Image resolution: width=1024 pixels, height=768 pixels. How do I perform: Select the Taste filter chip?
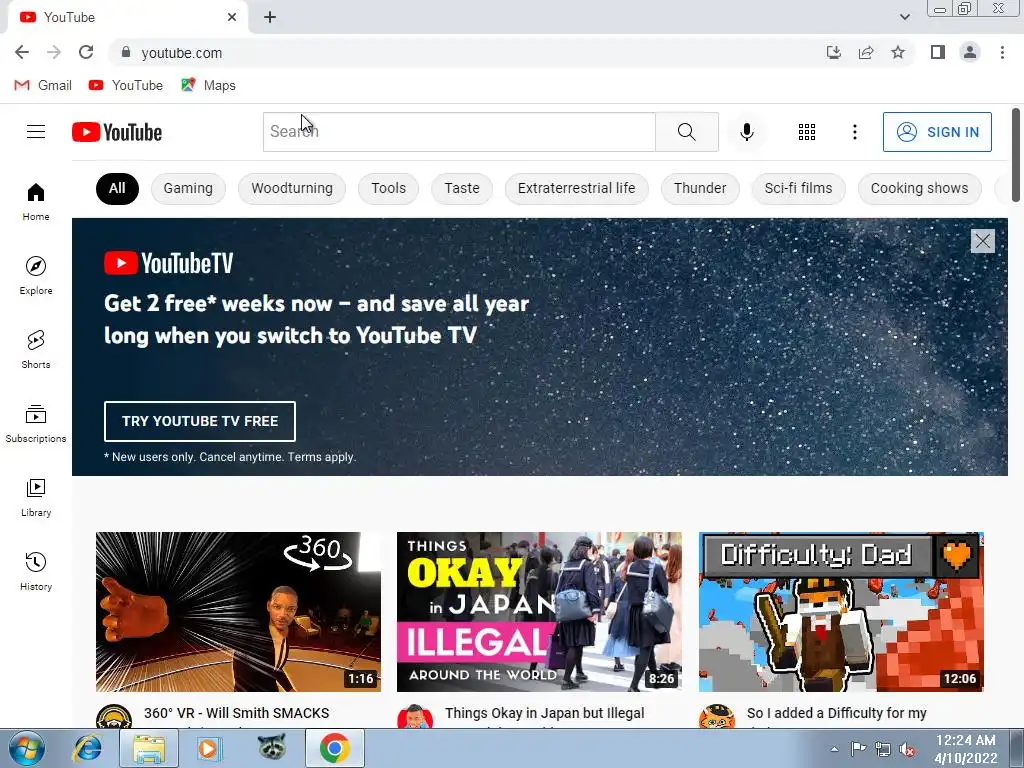pyautogui.click(x=462, y=189)
